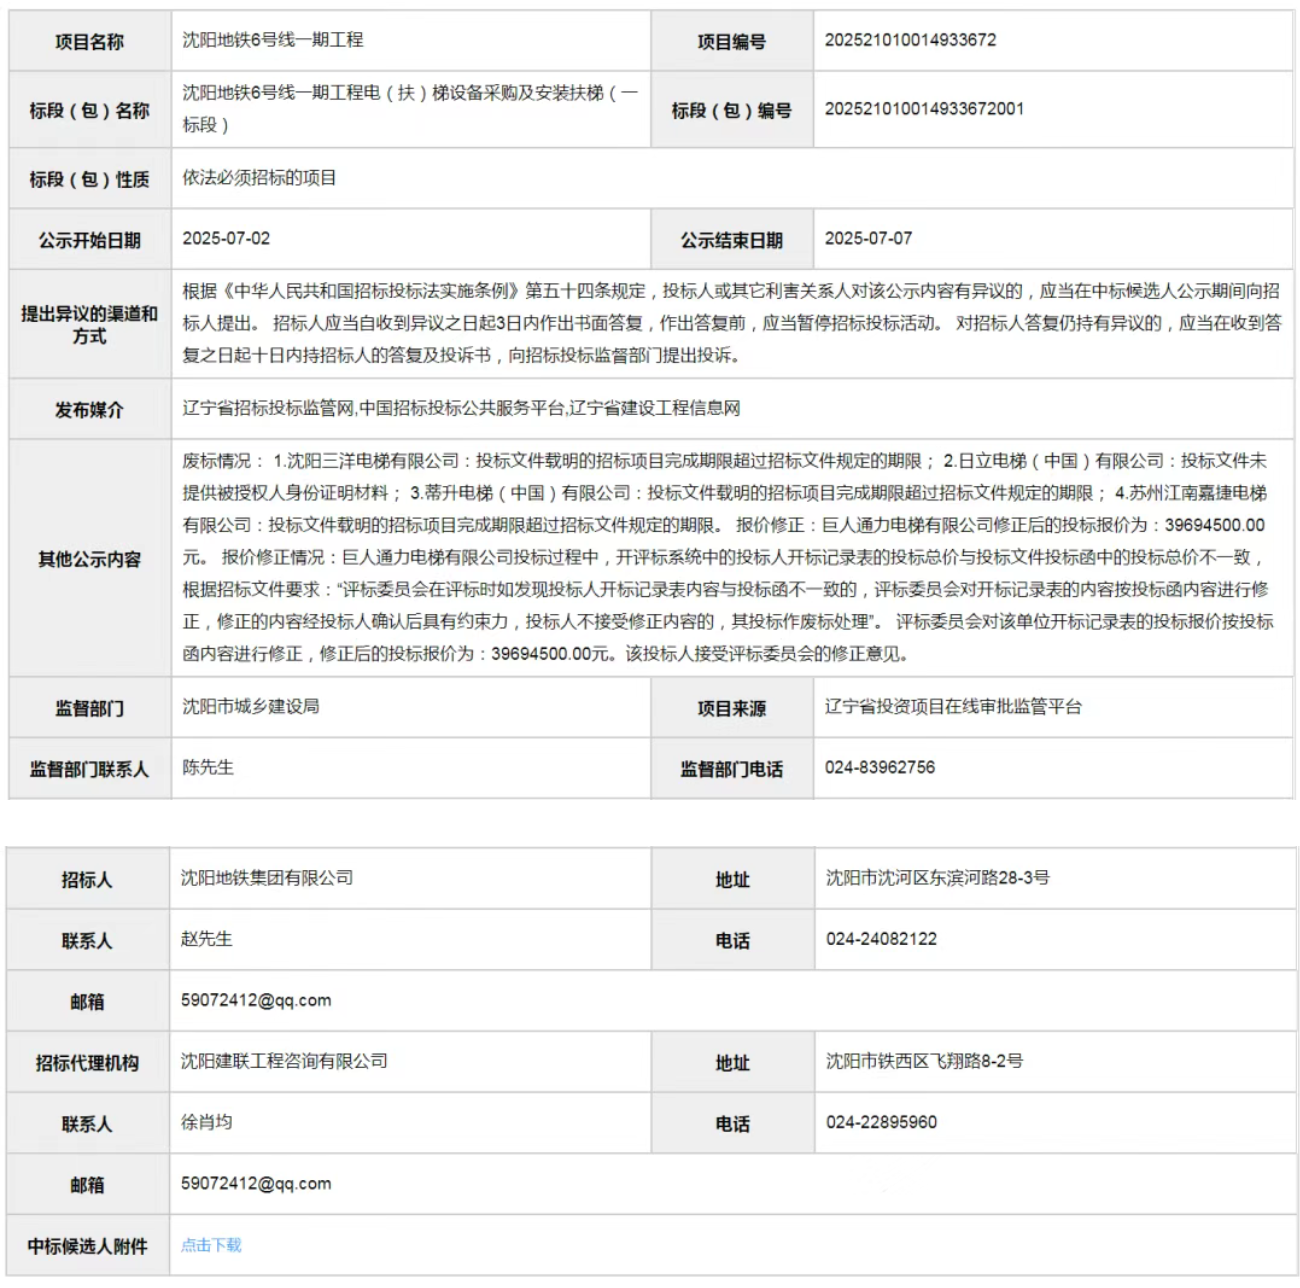
Task: Select address 沈阳市沈河区东滨河路28-3号
Action: click(938, 878)
